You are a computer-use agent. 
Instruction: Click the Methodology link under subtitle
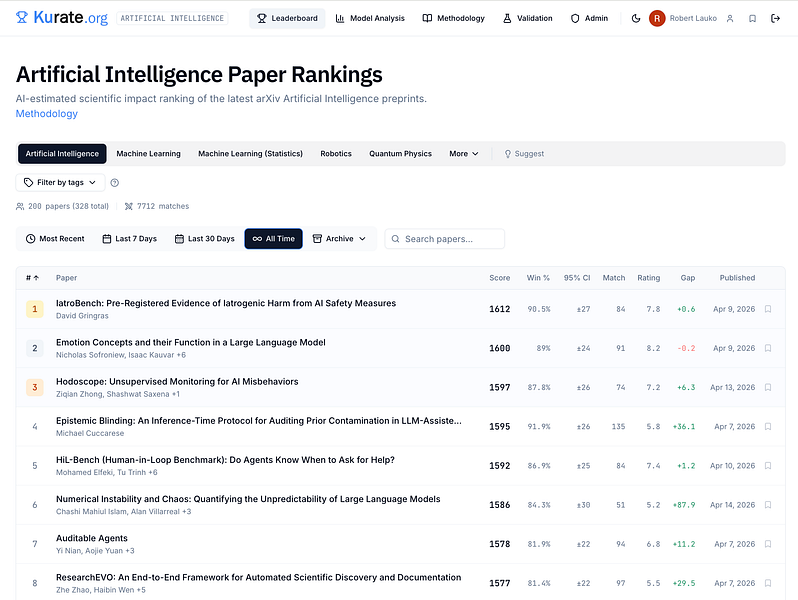(47, 113)
